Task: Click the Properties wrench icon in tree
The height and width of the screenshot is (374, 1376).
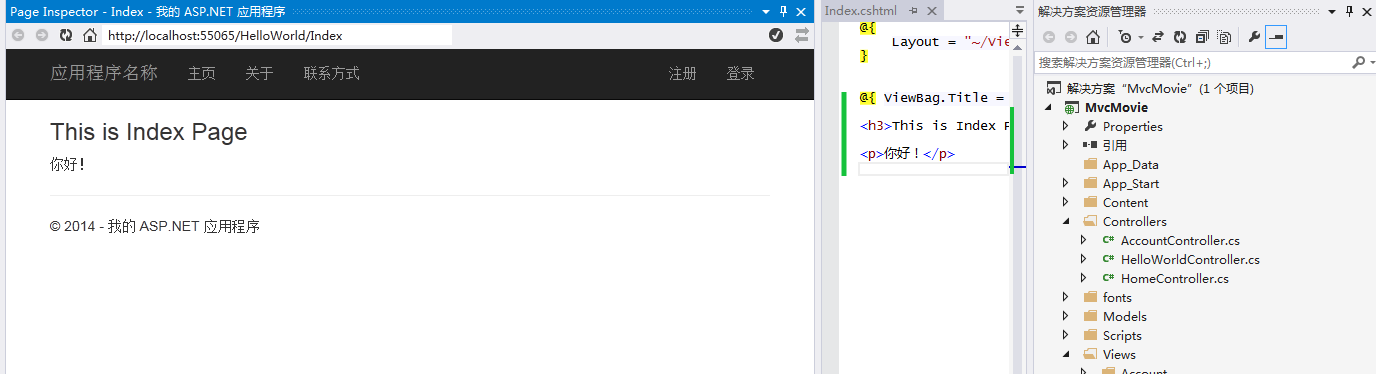Action: [x=1090, y=126]
